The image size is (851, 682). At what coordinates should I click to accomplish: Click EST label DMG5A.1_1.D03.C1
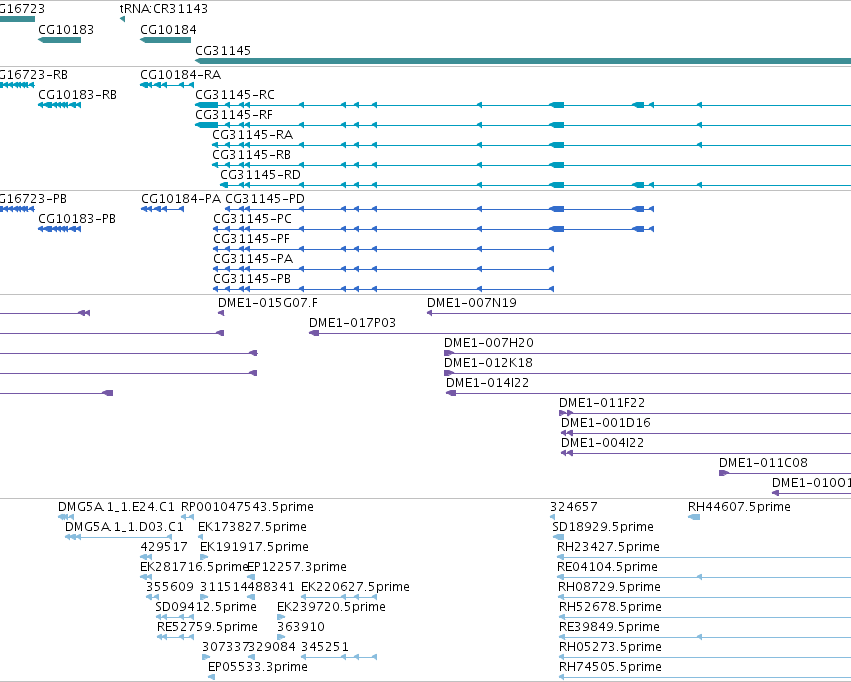[x=124, y=527]
